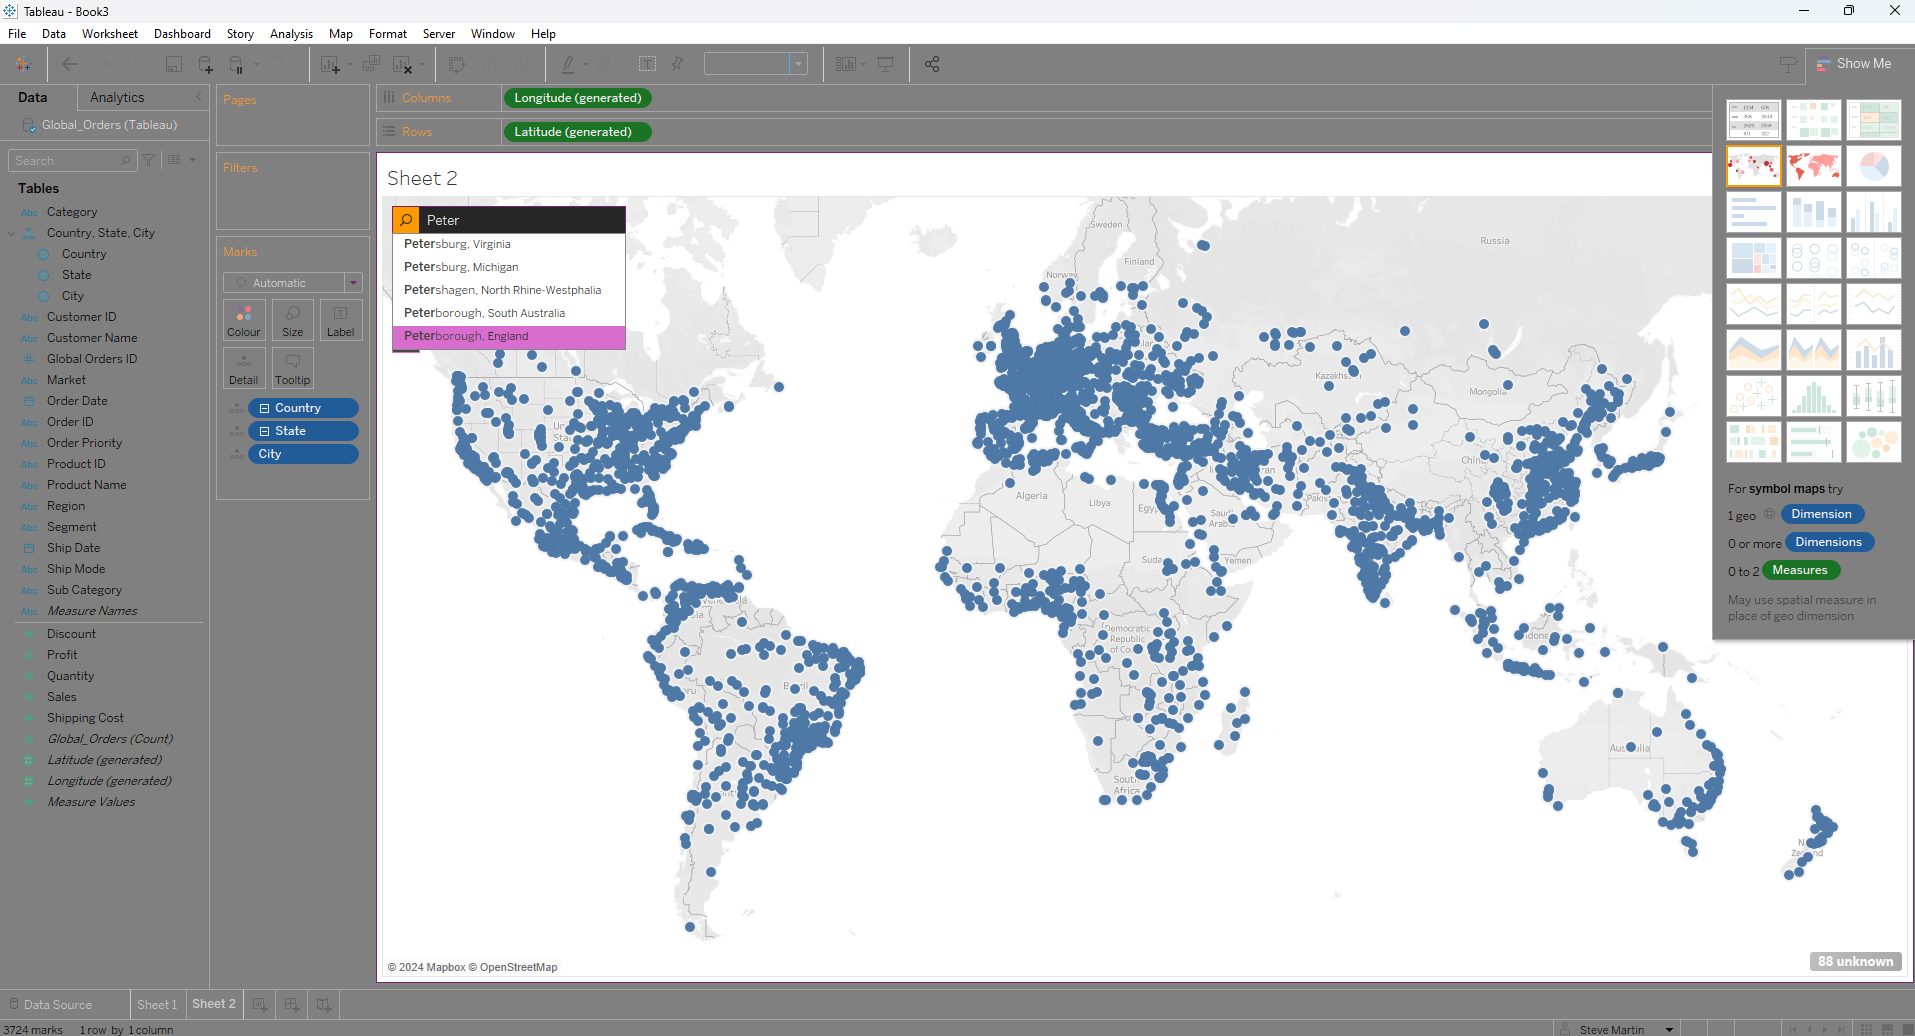The width and height of the screenshot is (1915, 1036).
Task: Clear the sheet using the toolbar icon
Action: coord(404,63)
